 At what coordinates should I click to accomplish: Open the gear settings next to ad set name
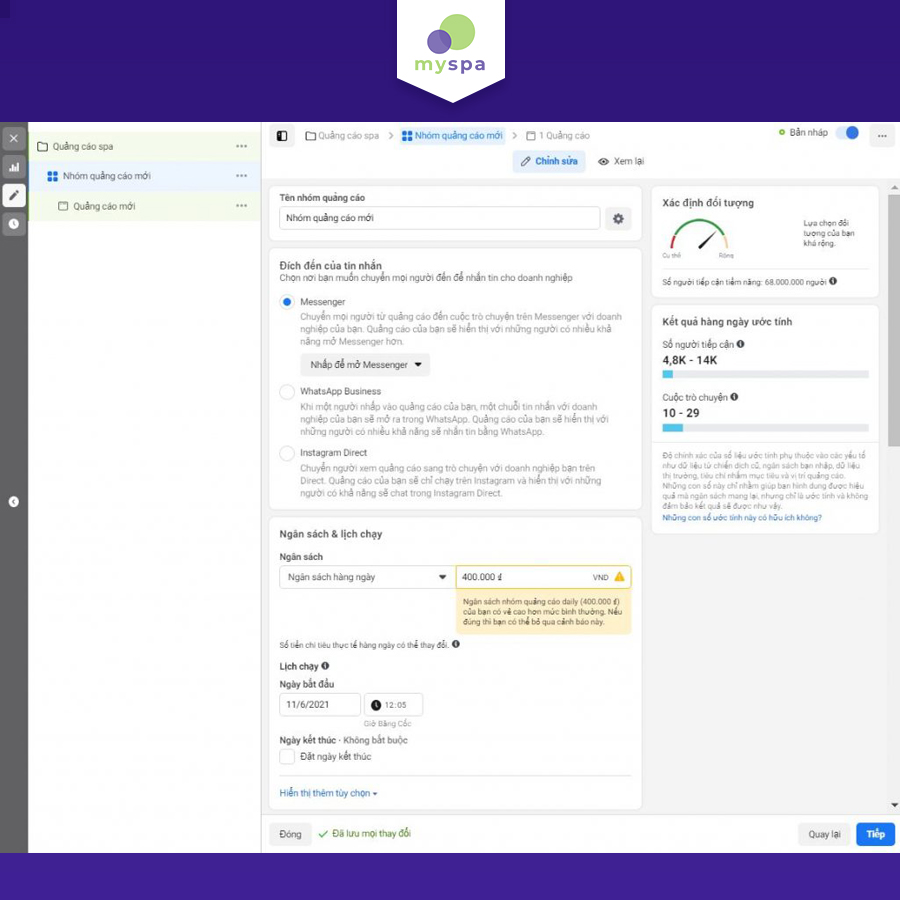(618, 219)
